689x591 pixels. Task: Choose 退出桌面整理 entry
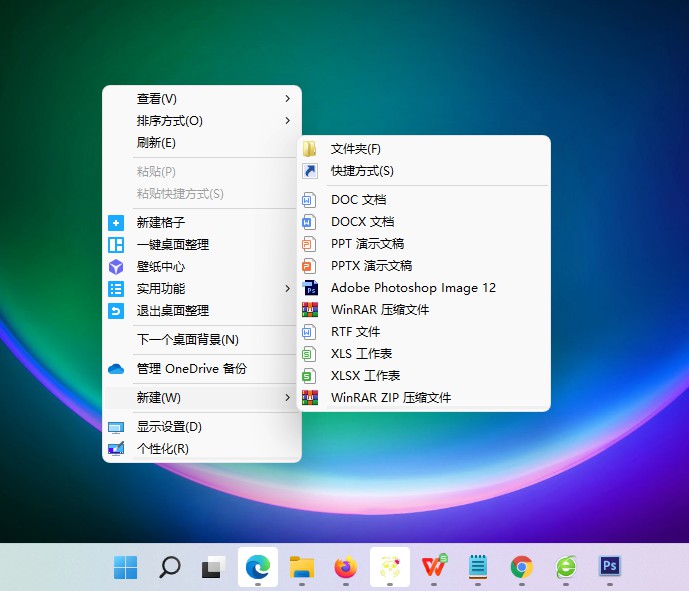point(202,311)
